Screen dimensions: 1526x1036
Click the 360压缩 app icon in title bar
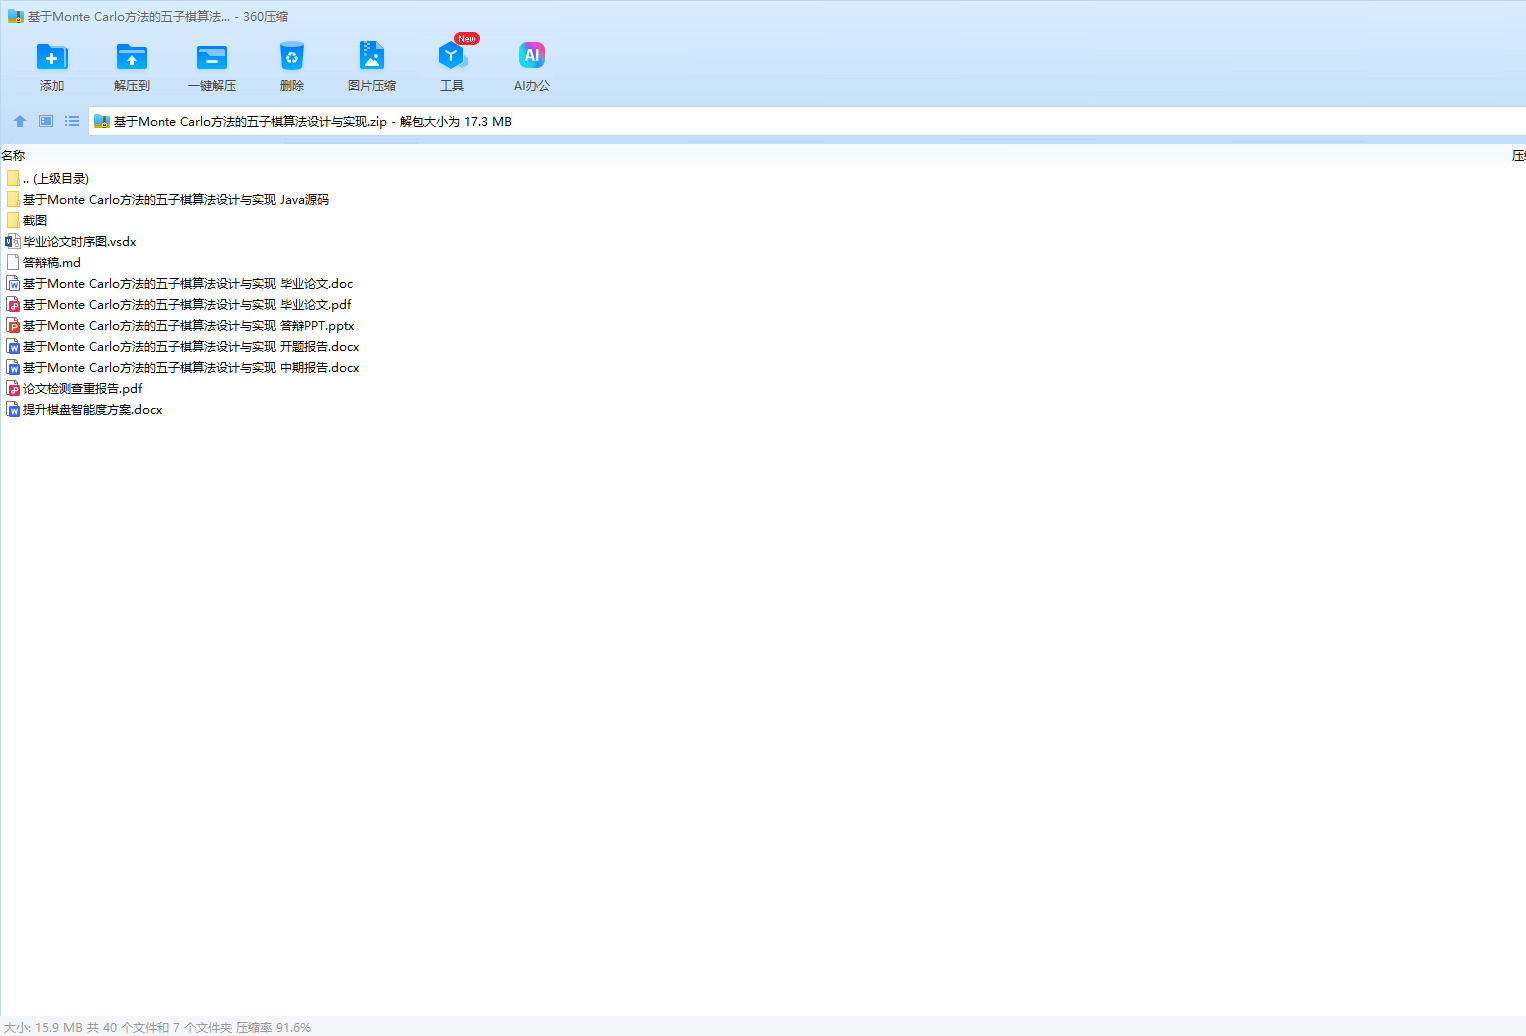(15, 17)
